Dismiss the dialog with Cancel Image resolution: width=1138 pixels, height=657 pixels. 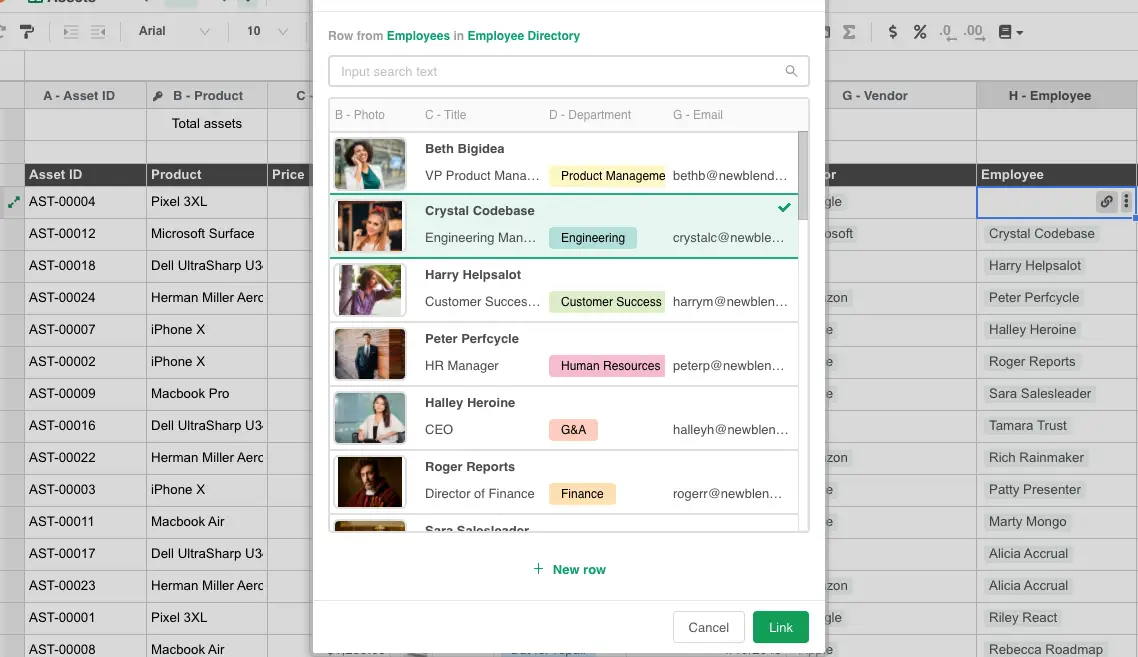tap(708, 627)
